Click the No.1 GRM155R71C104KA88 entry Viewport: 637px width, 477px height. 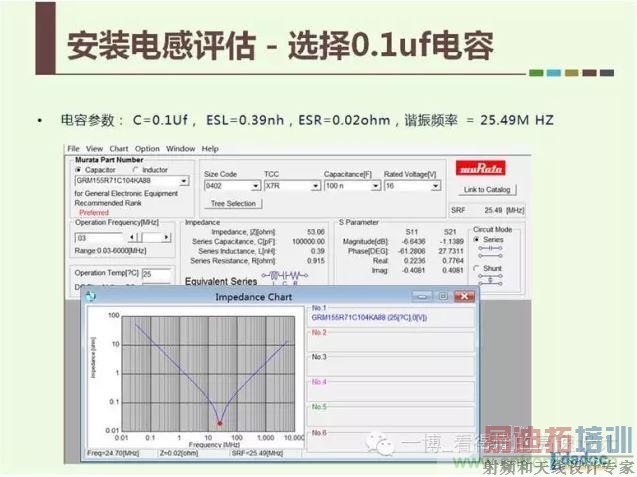click(369, 318)
